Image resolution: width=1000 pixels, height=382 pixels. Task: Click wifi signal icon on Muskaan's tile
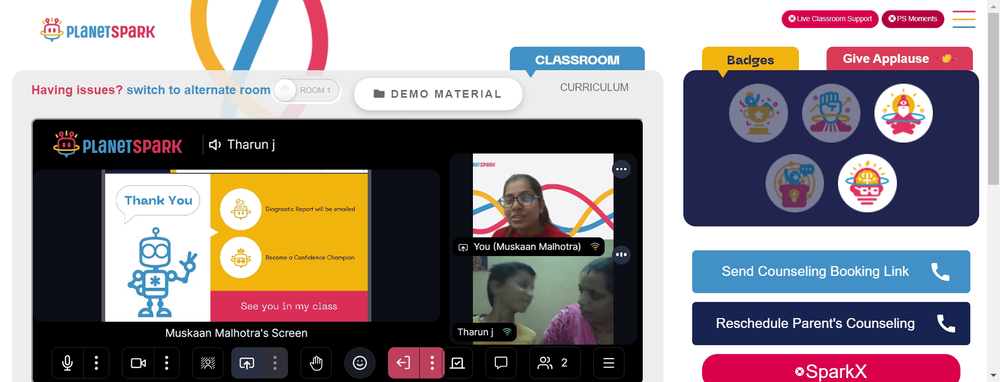click(595, 246)
